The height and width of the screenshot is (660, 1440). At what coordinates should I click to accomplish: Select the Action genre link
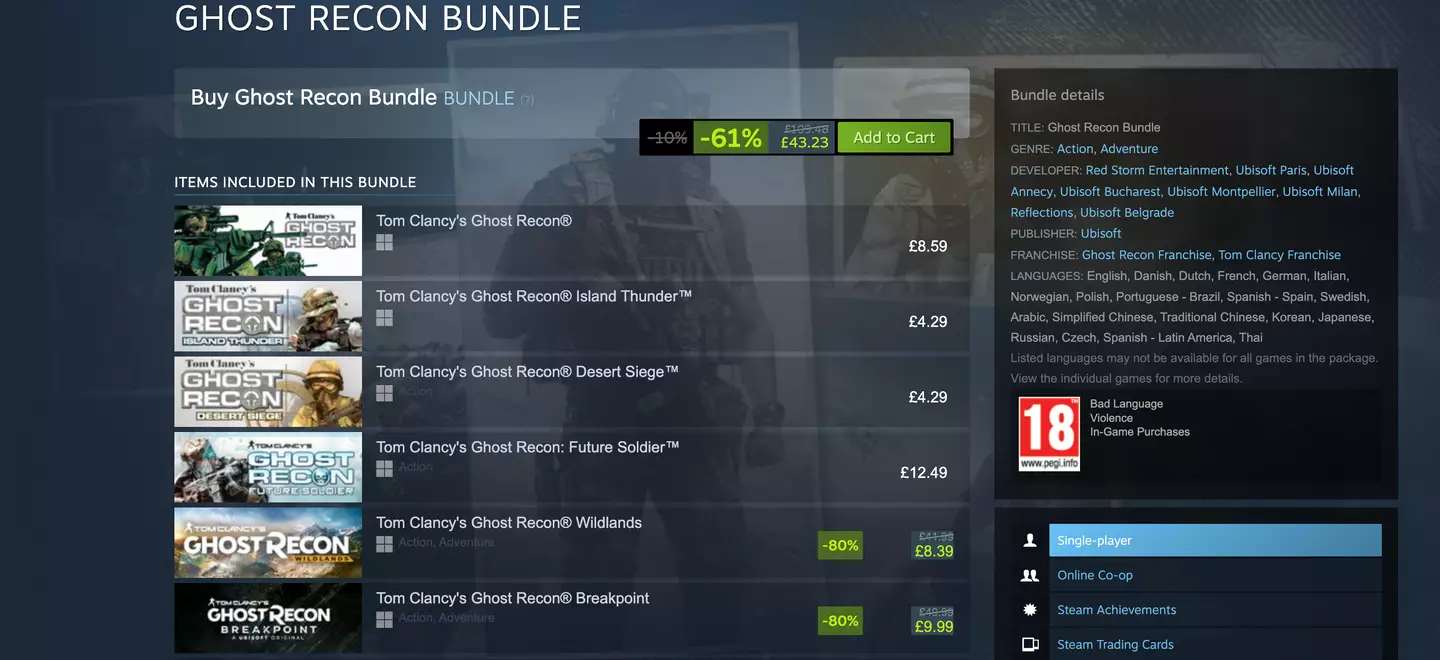pos(1075,149)
